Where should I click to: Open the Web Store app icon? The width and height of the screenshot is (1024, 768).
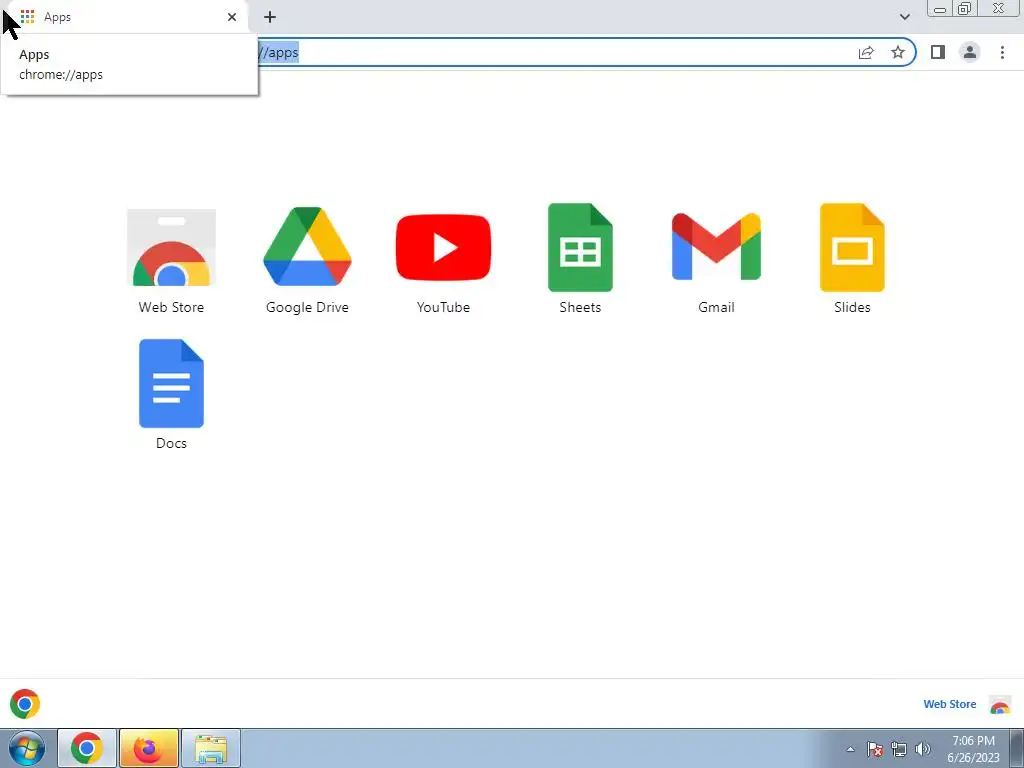coord(171,248)
